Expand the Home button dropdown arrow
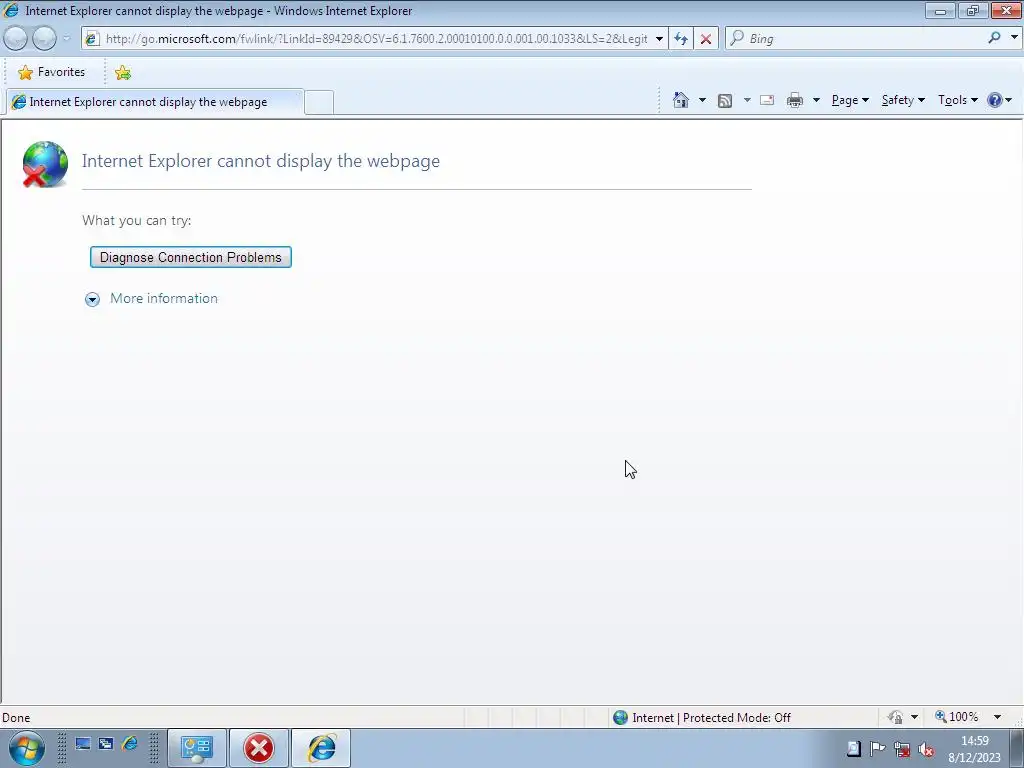Screen dimensions: 1024x768 coord(703,100)
